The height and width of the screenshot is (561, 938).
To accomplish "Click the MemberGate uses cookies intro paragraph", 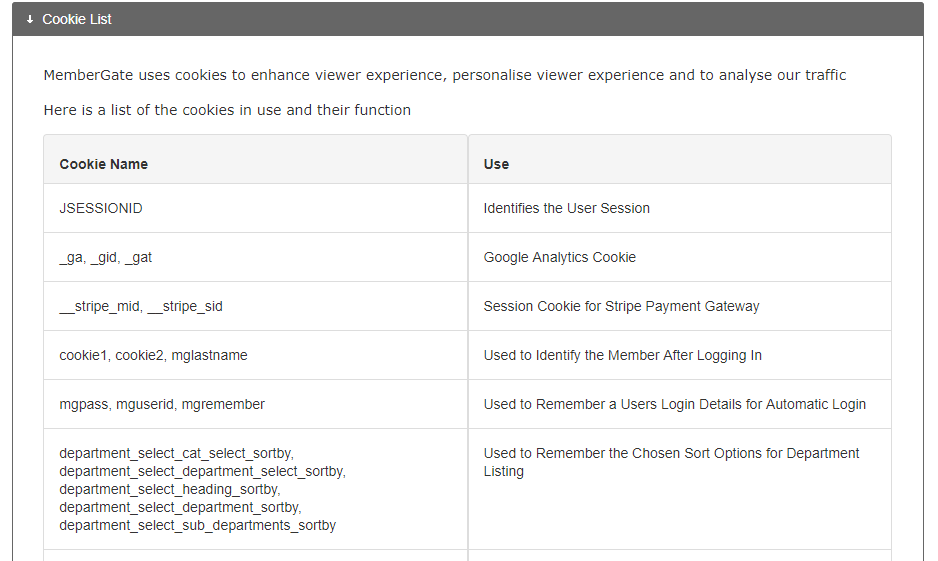I will tap(445, 75).
